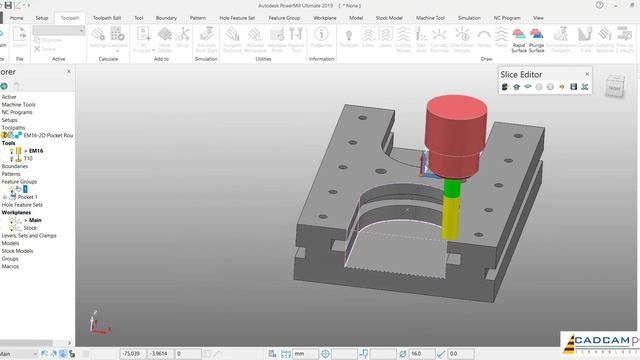Click the X coordinate field showing -75.039

132,353
